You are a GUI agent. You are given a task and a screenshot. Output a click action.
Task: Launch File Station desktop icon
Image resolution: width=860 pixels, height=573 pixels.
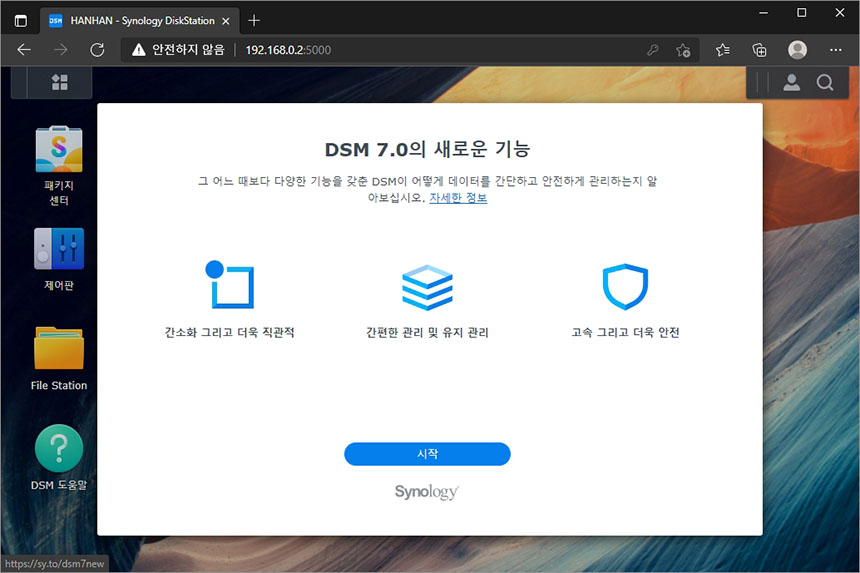[x=59, y=348]
